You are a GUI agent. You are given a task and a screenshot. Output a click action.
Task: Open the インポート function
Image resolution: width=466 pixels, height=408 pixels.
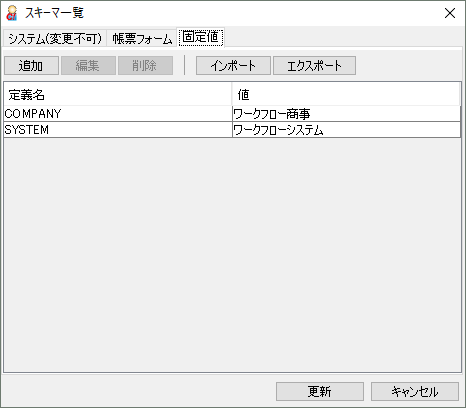(233, 65)
